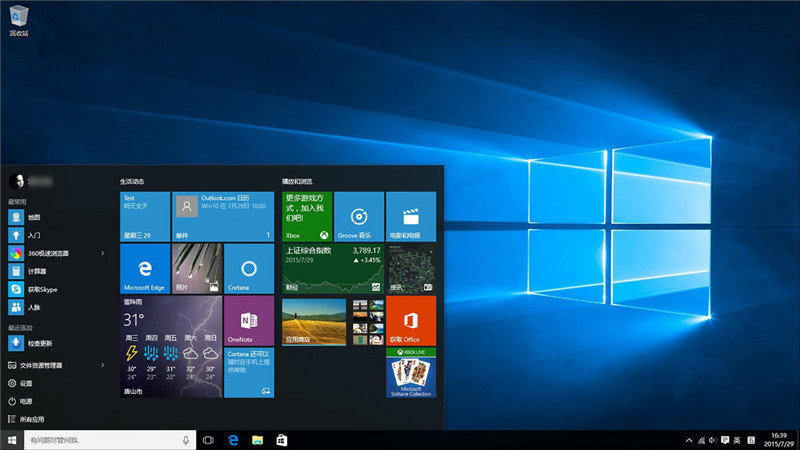This screenshot has width=800, height=450.
Task: Open the Groove music tile
Action: click(x=359, y=216)
